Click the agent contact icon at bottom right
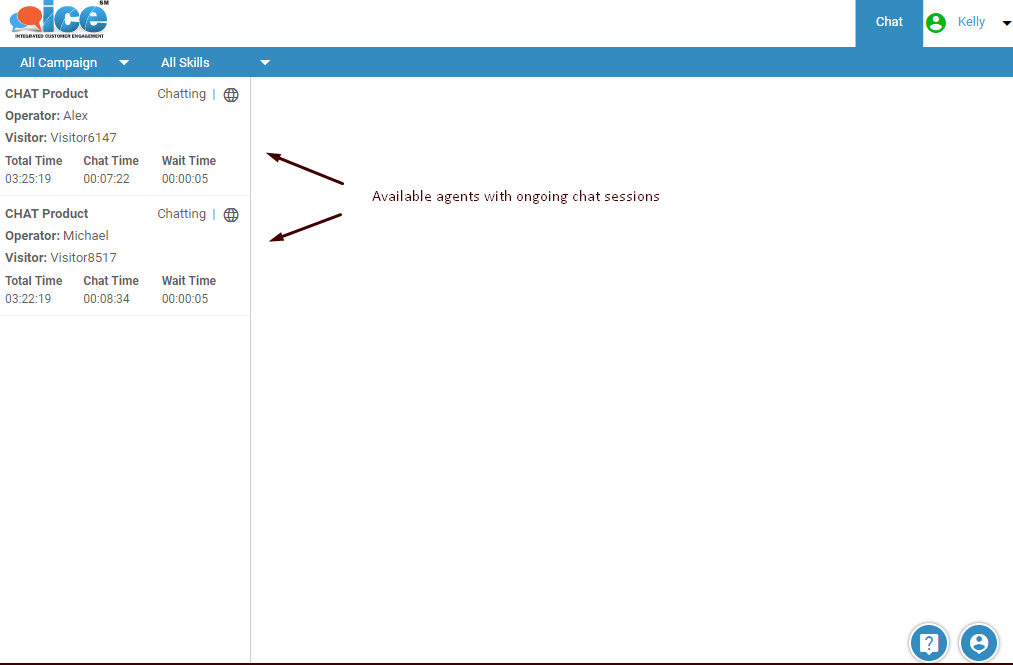 (x=978, y=643)
